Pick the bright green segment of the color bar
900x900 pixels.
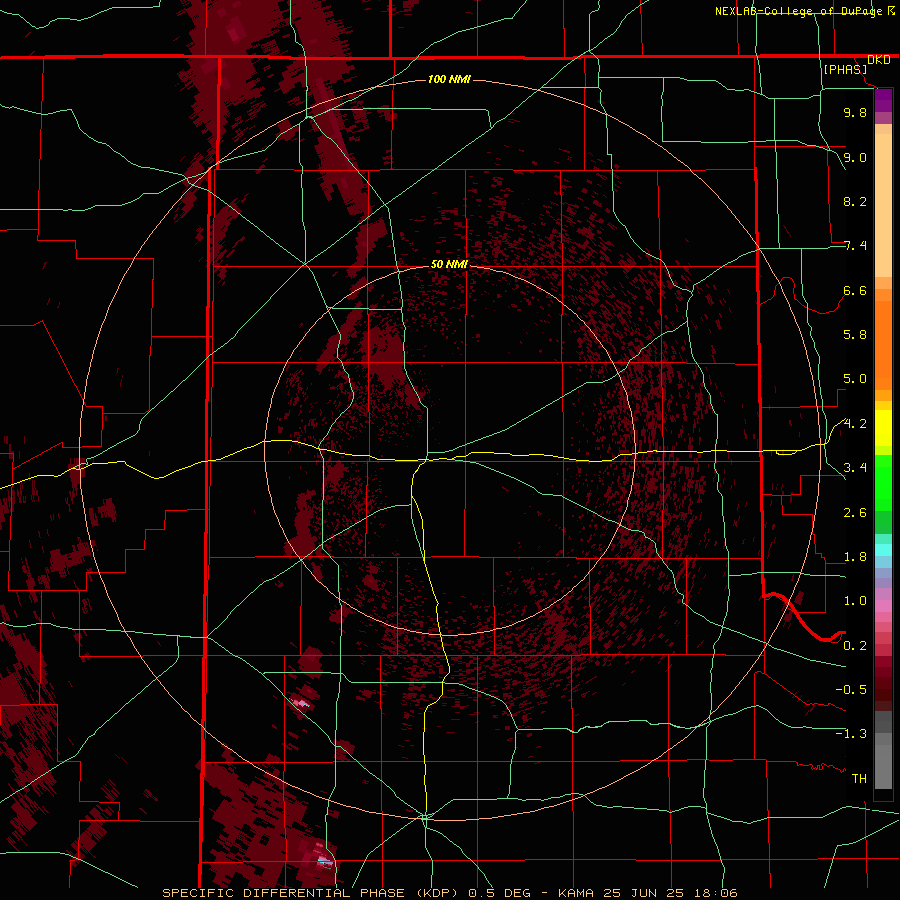click(883, 483)
